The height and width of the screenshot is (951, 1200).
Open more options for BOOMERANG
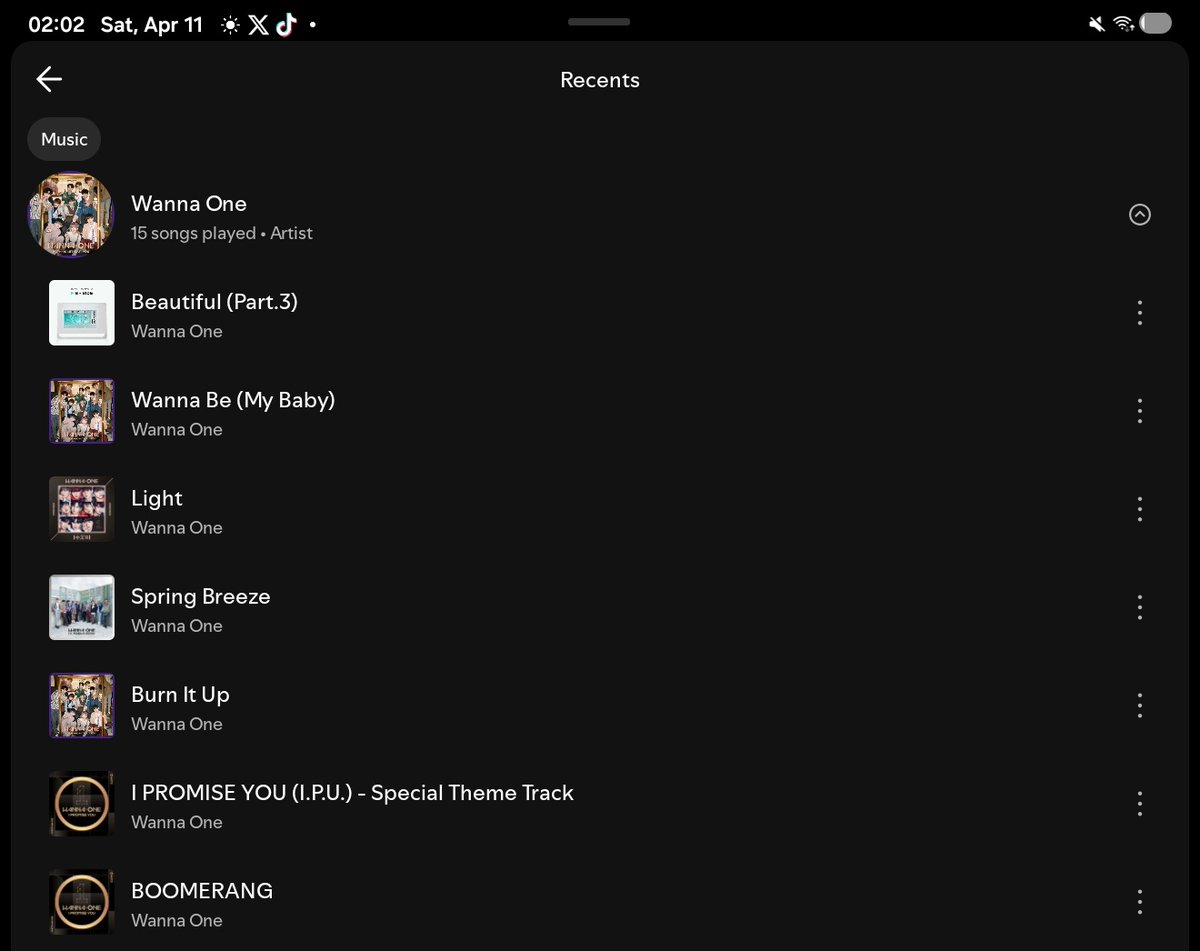[x=1139, y=901]
